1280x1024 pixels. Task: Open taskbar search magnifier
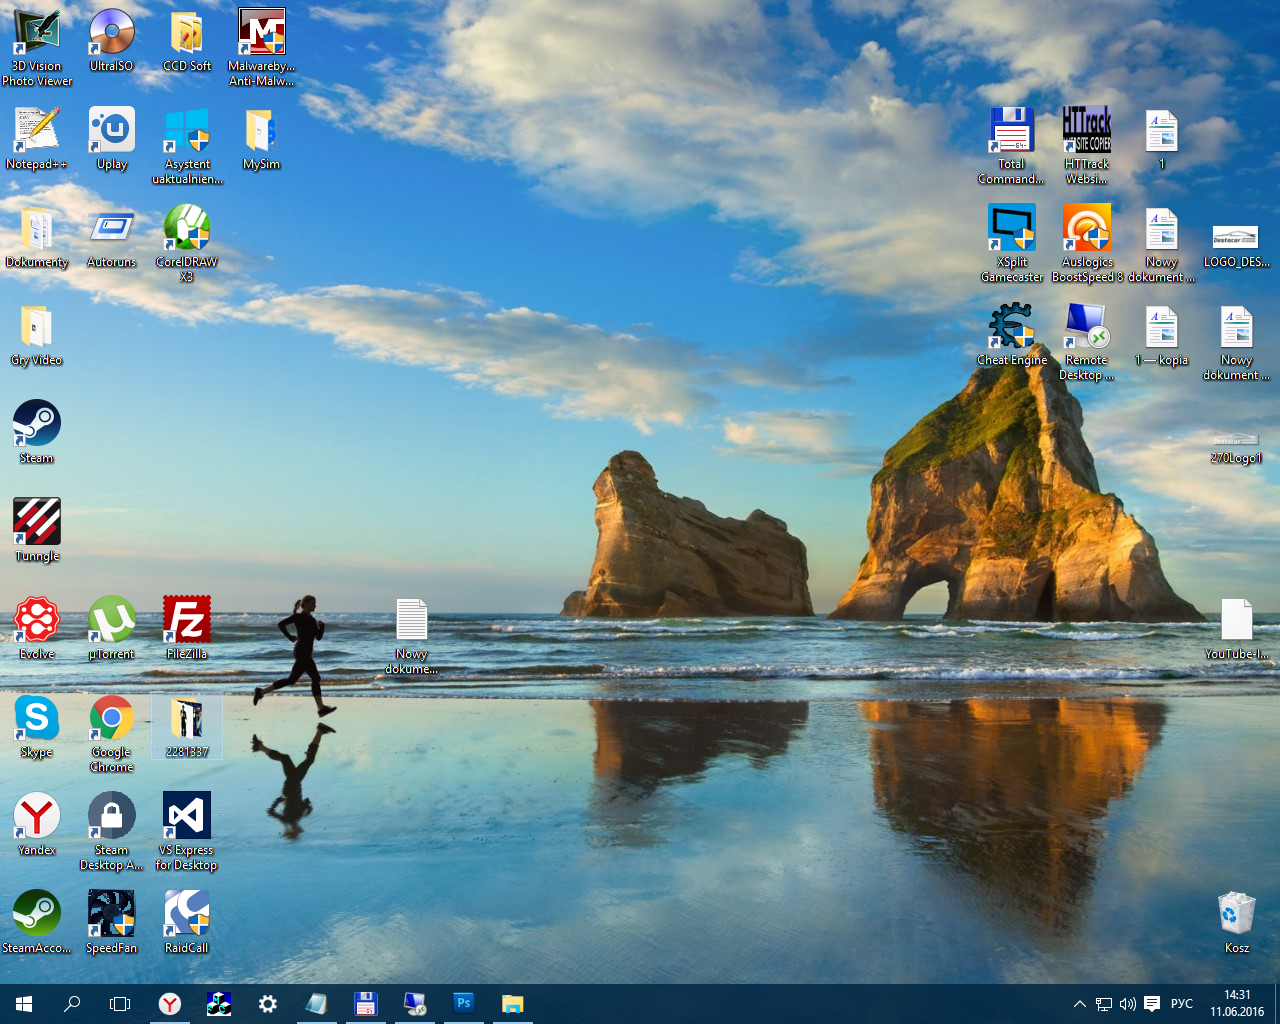point(72,1004)
